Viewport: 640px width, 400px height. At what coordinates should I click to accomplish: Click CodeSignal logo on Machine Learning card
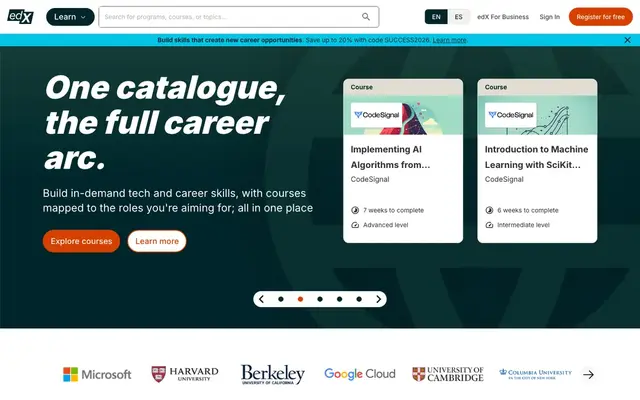point(511,115)
